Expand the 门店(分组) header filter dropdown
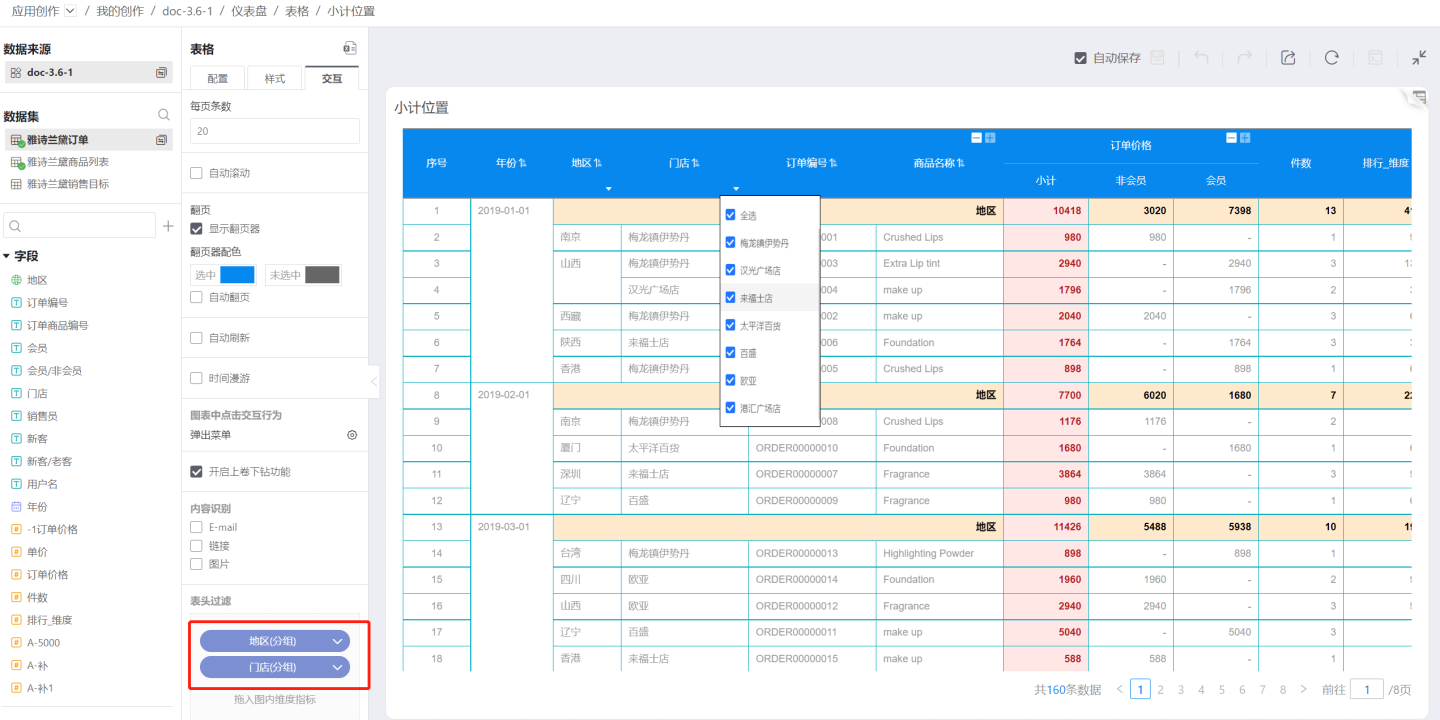 [x=338, y=667]
